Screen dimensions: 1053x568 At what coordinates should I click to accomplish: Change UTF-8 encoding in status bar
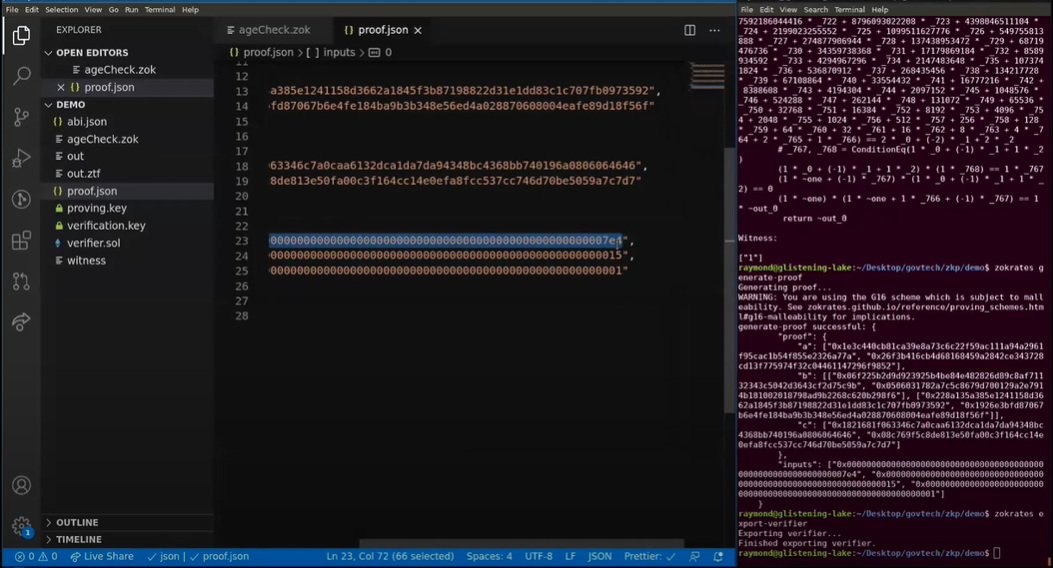(539, 557)
